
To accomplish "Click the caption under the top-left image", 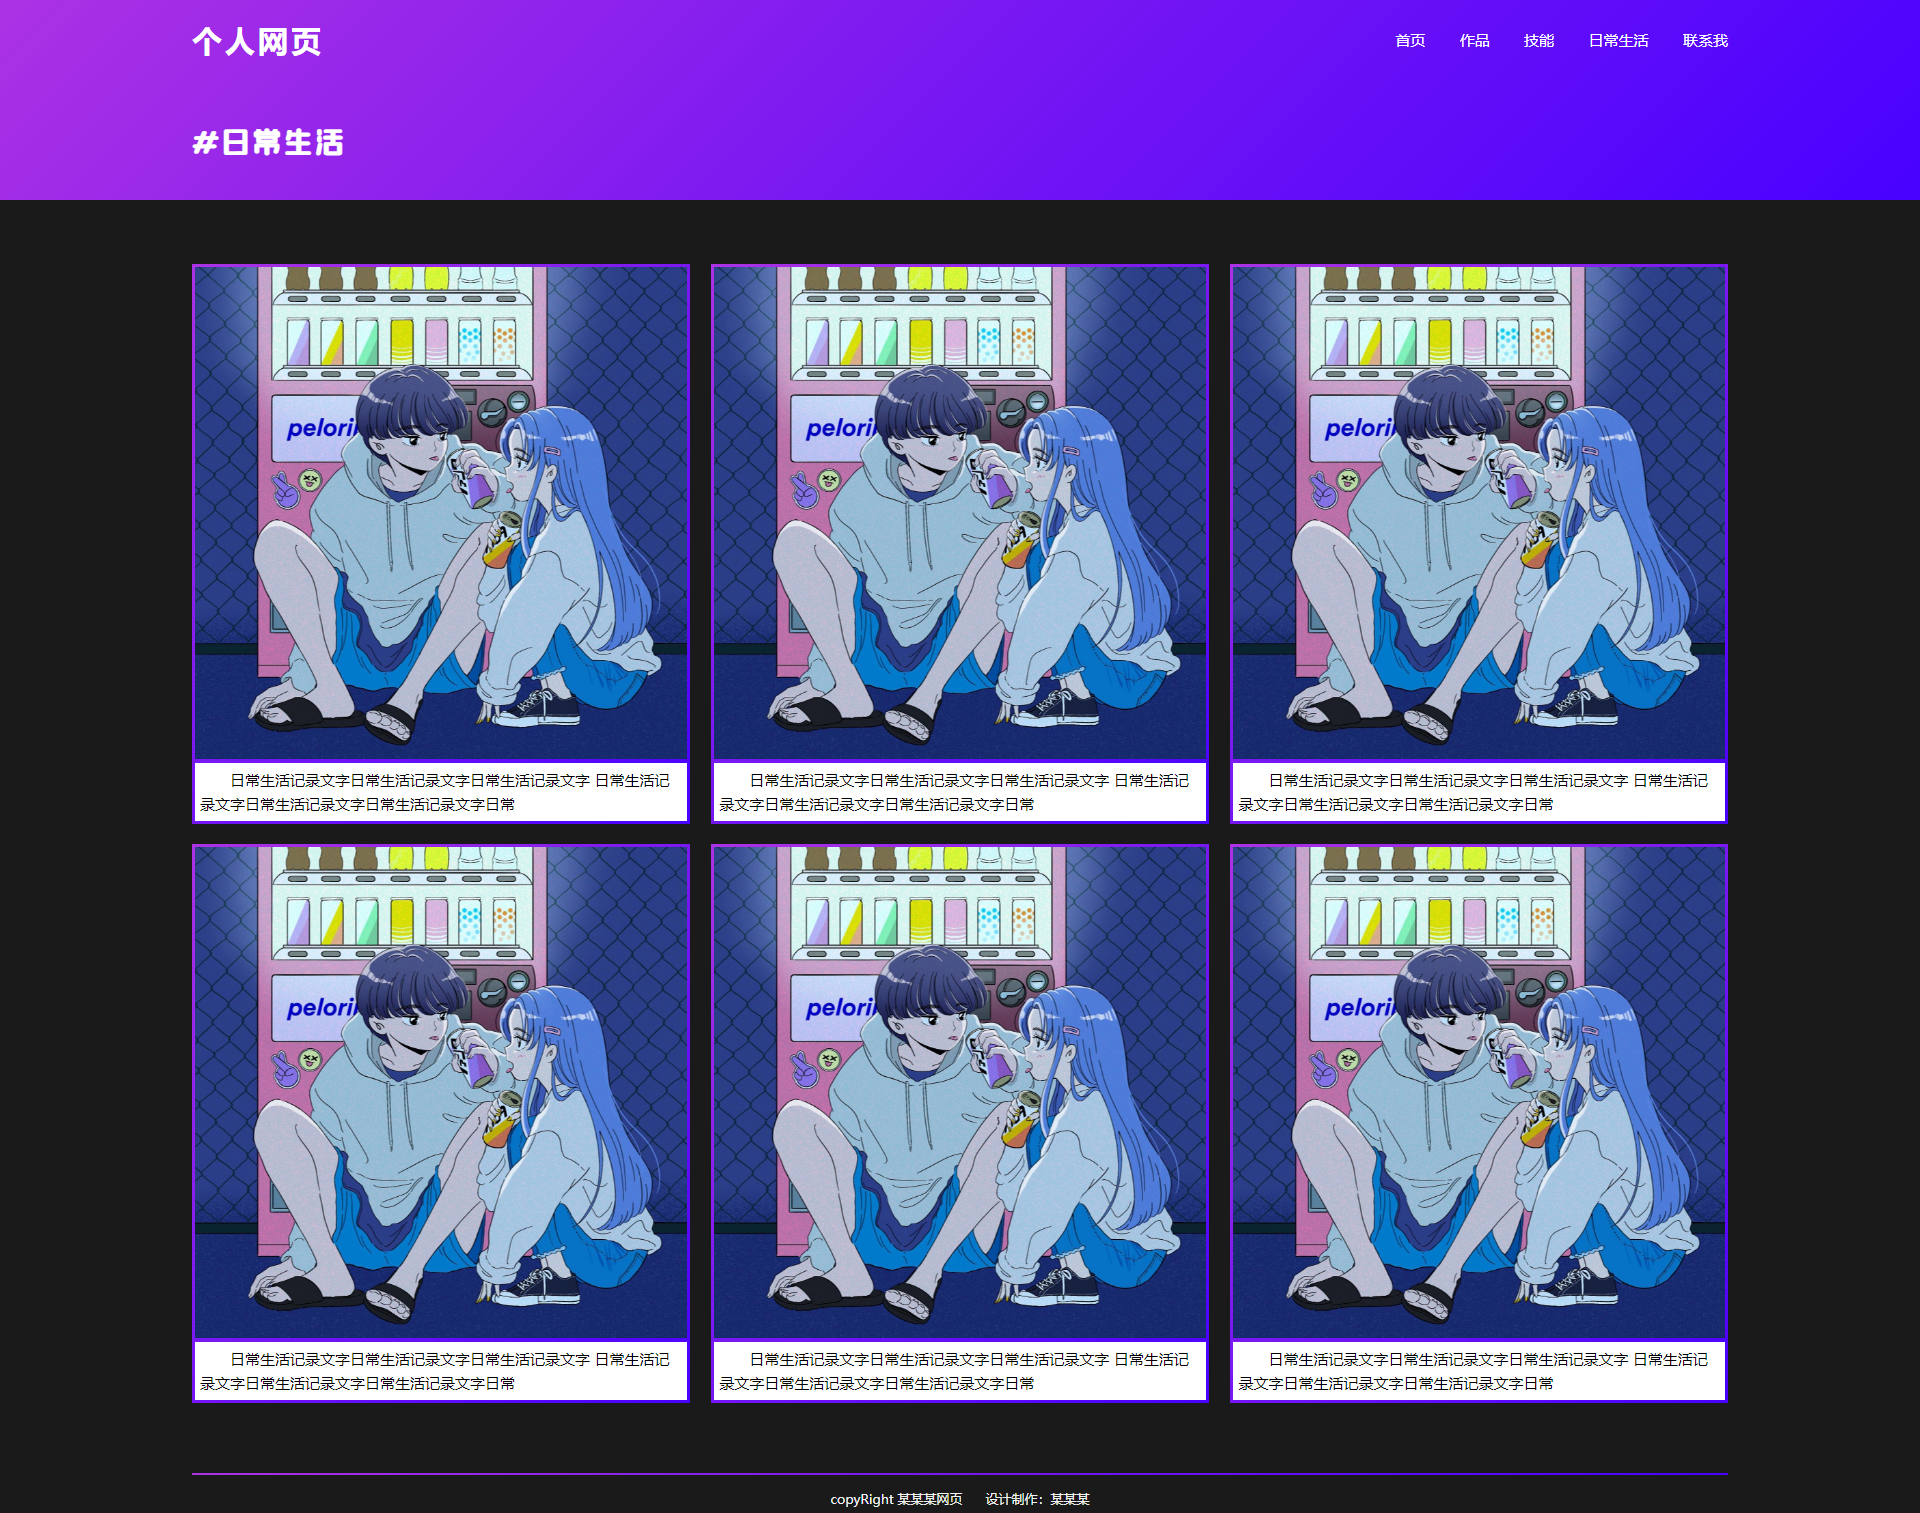I will tap(441, 792).
